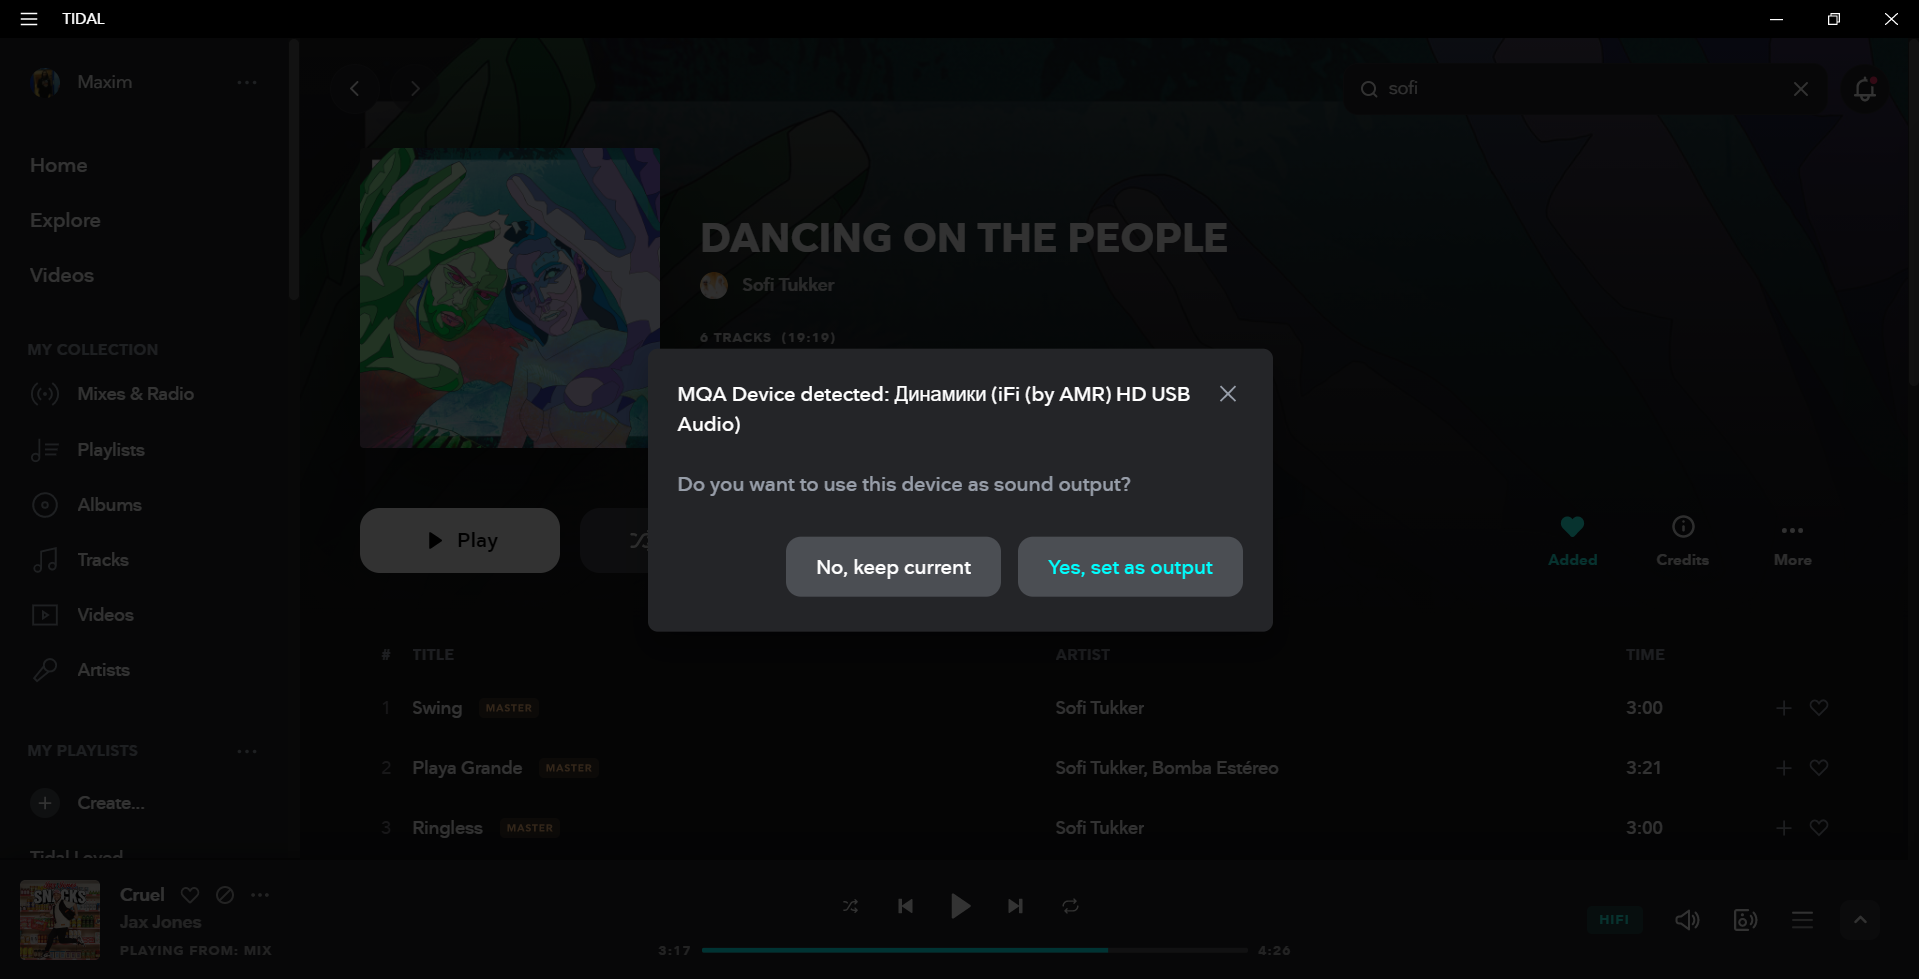This screenshot has width=1919, height=979.
Task: Open the notifications bell
Action: [x=1865, y=89]
